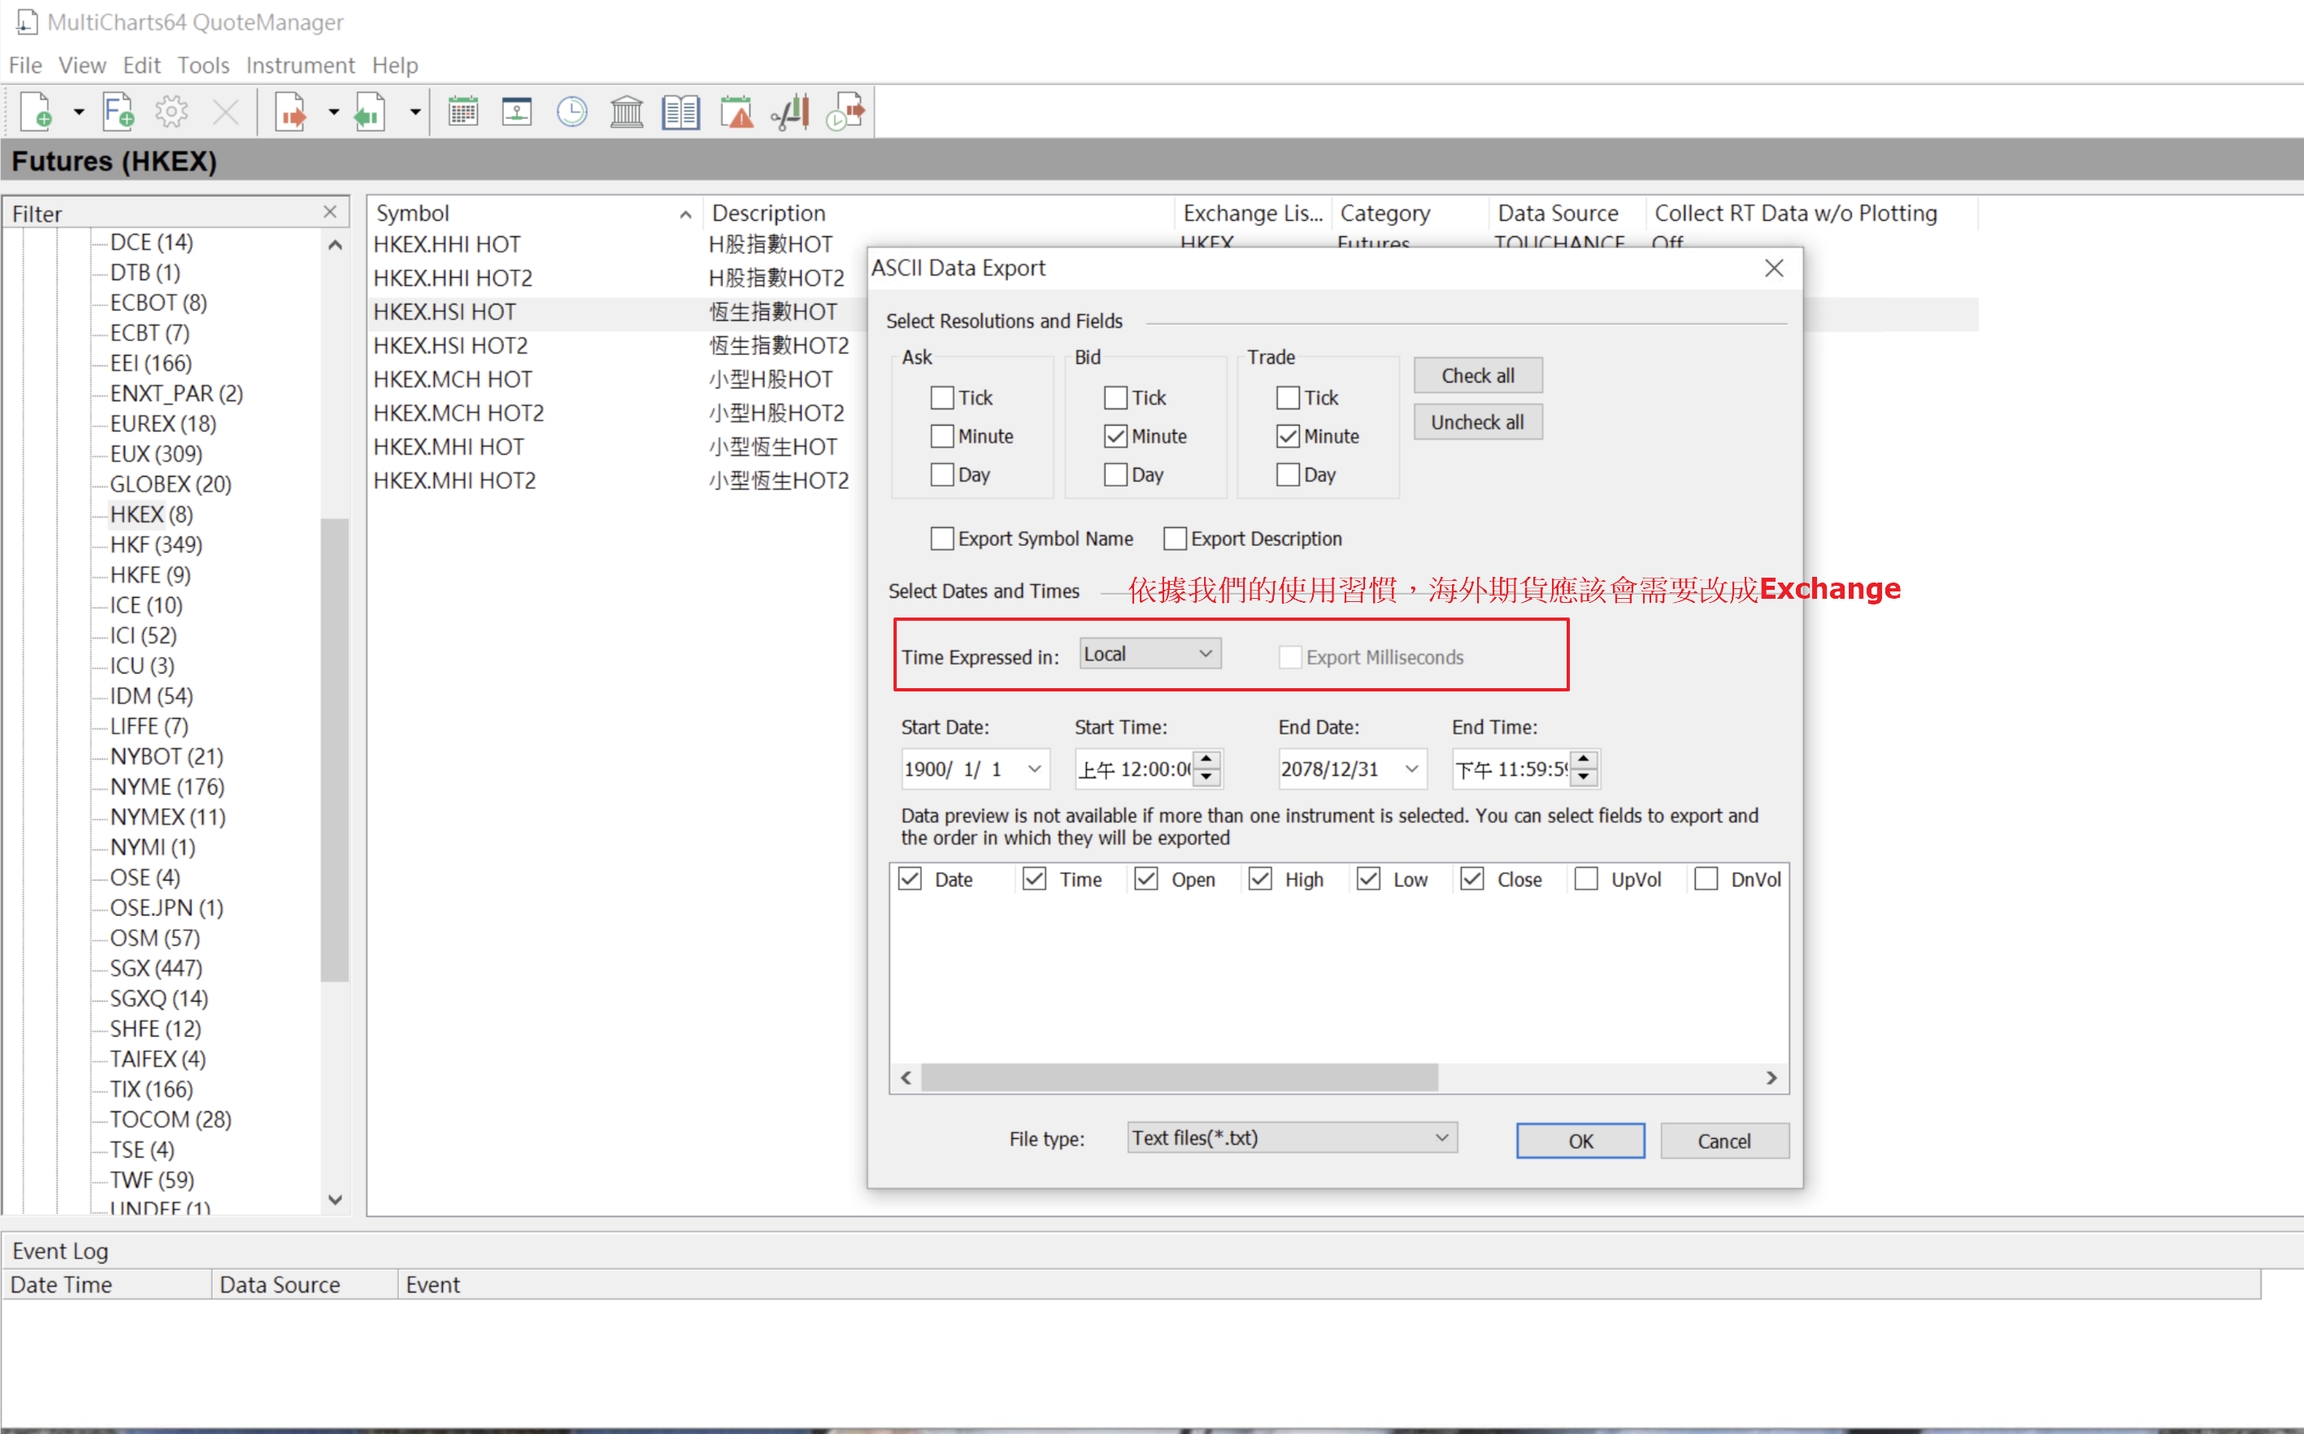Open the session clock icon
Image resolution: width=2304 pixels, height=1434 pixels.
pos(572,112)
